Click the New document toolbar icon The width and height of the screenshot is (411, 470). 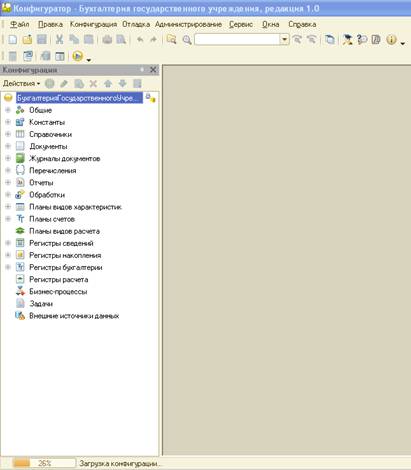pos(12,39)
